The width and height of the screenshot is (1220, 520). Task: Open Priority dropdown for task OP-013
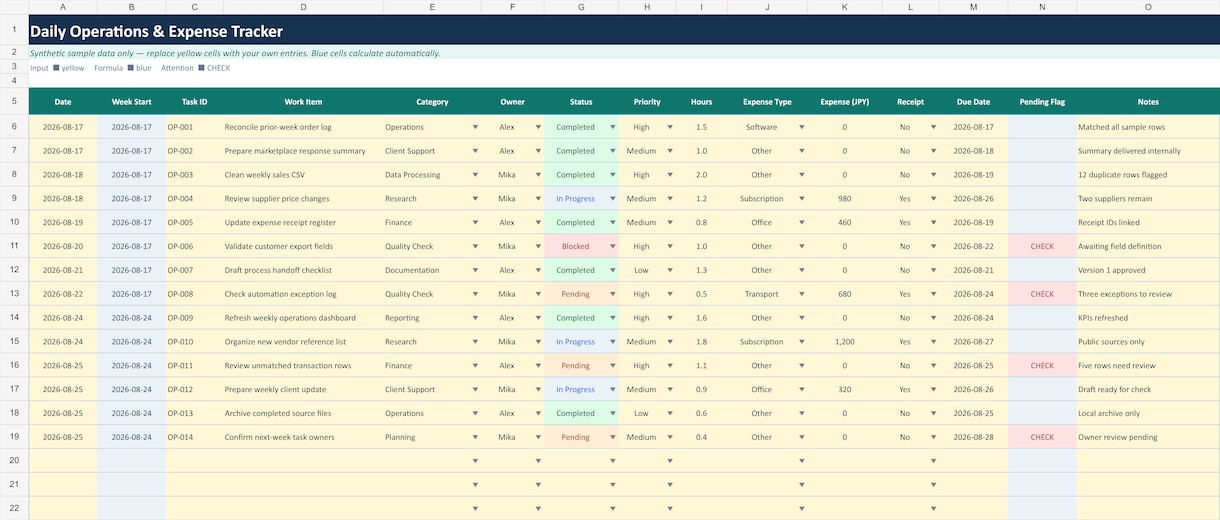click(670, 413)
